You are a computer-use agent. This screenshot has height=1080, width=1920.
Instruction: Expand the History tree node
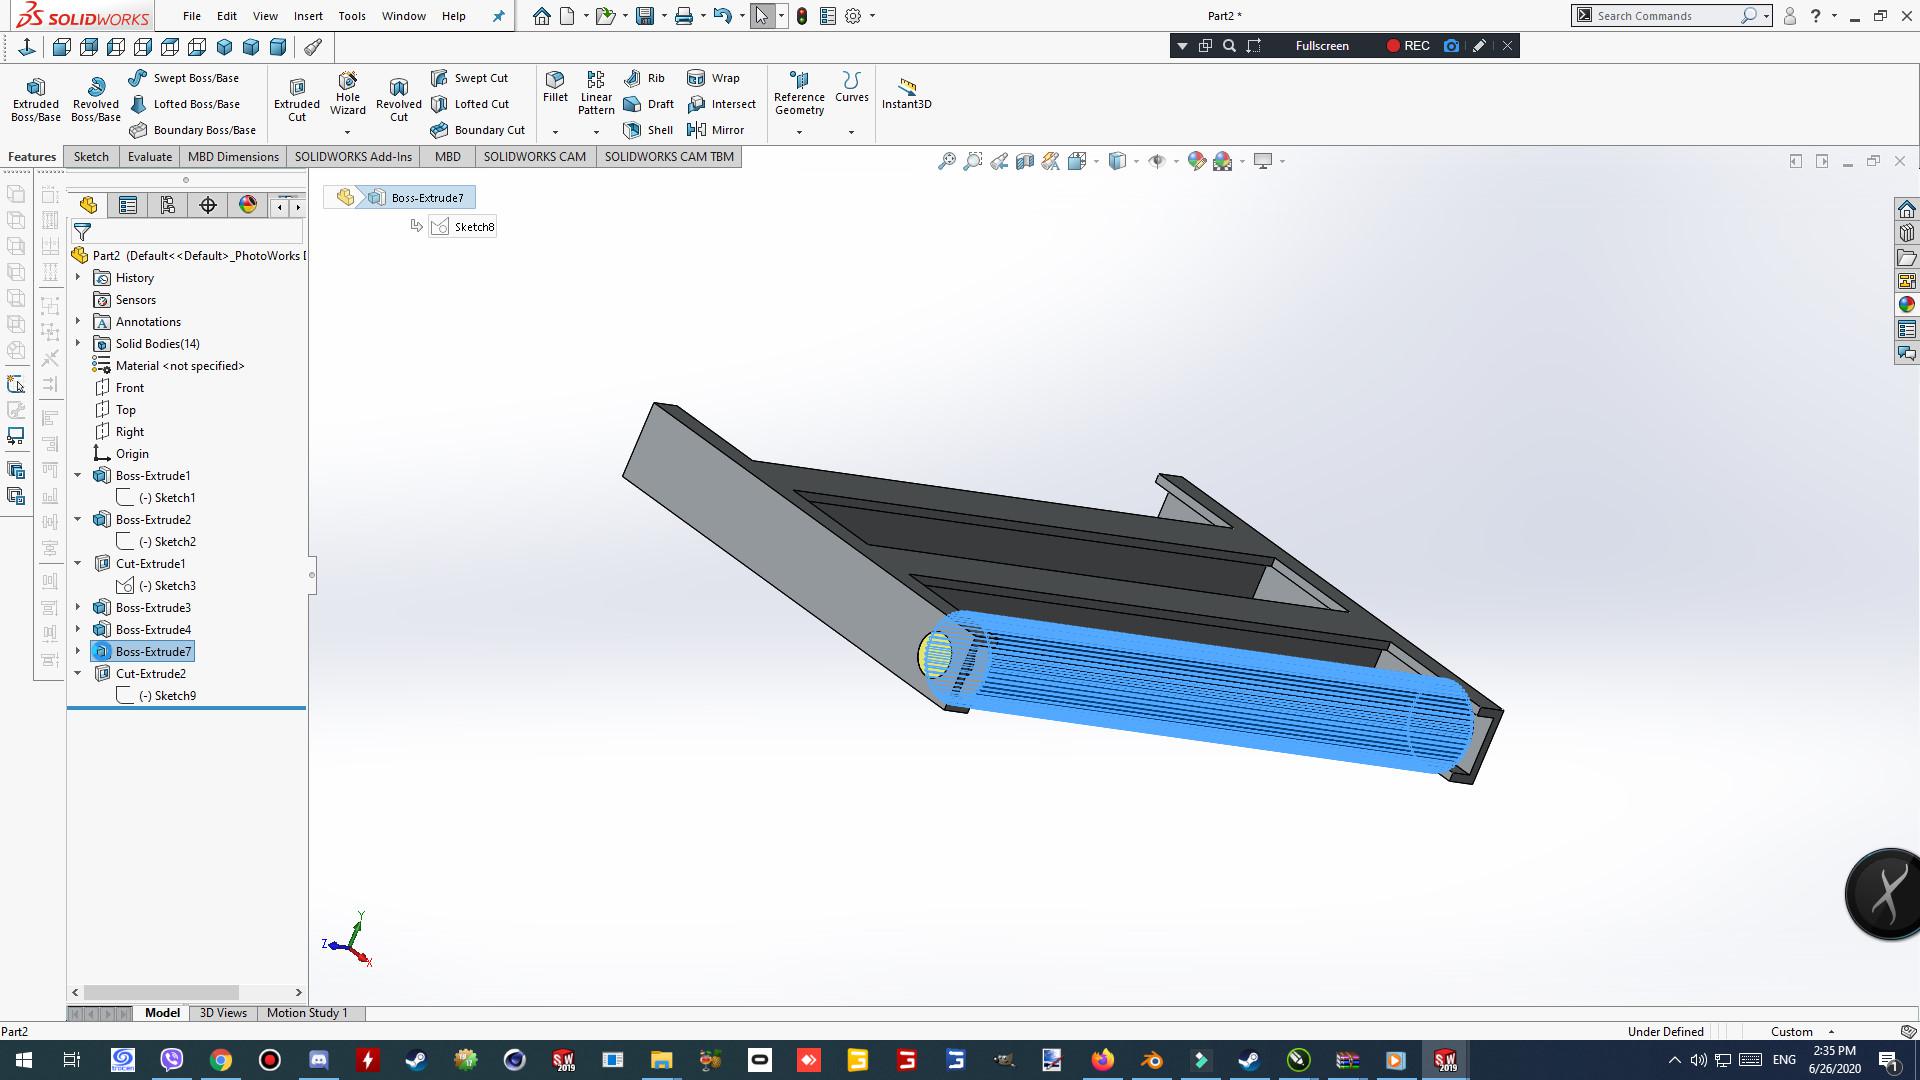[x=78, y=277]
